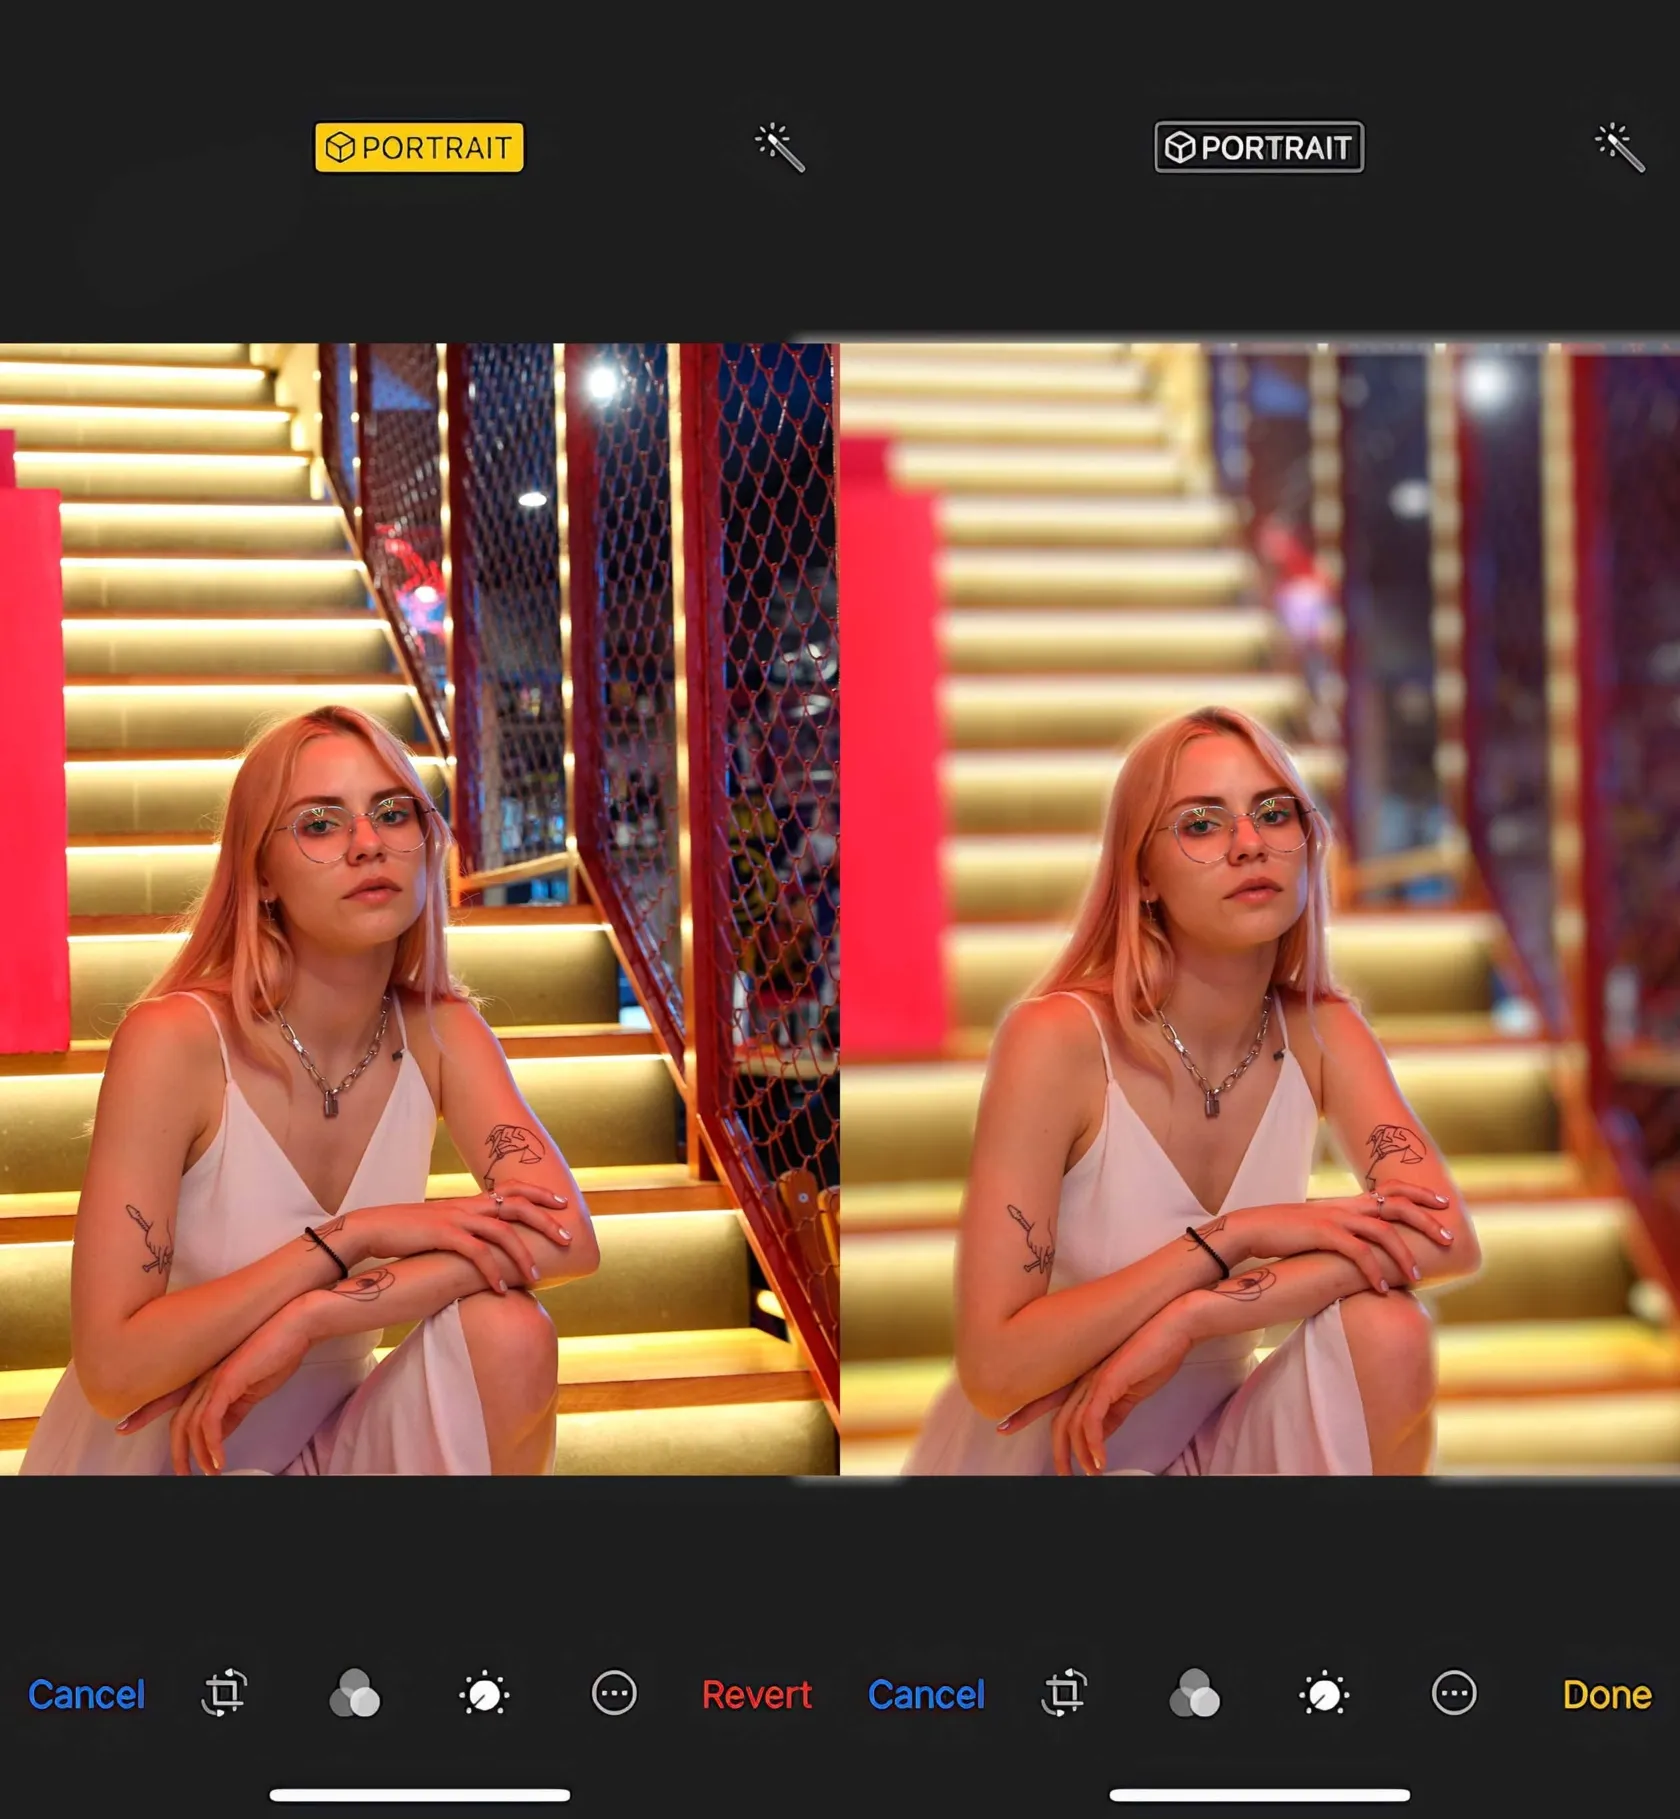Viewport: 1680px width, 1819px height.
Task: Select adjust dial icon in Revert editor
Action: [485, 1693]
